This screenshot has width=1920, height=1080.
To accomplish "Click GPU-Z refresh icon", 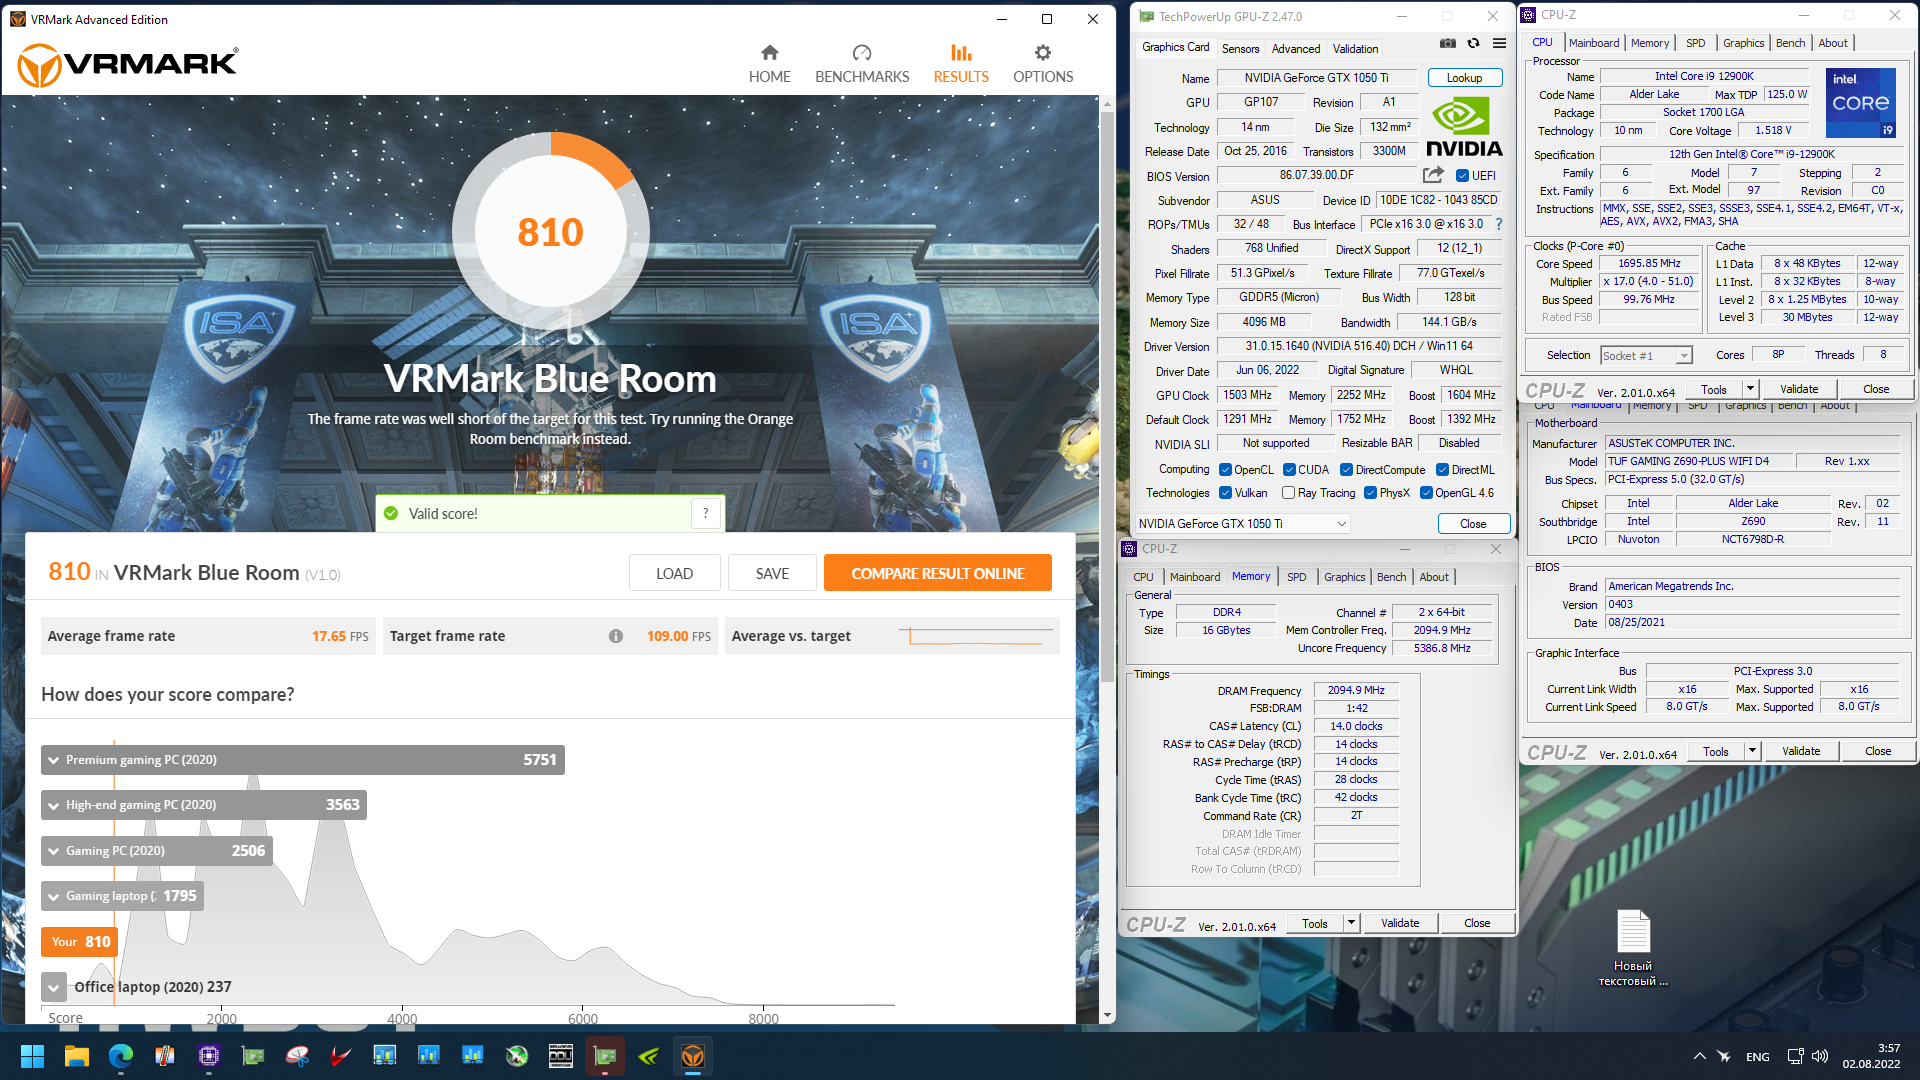I will click(1473, 44).
